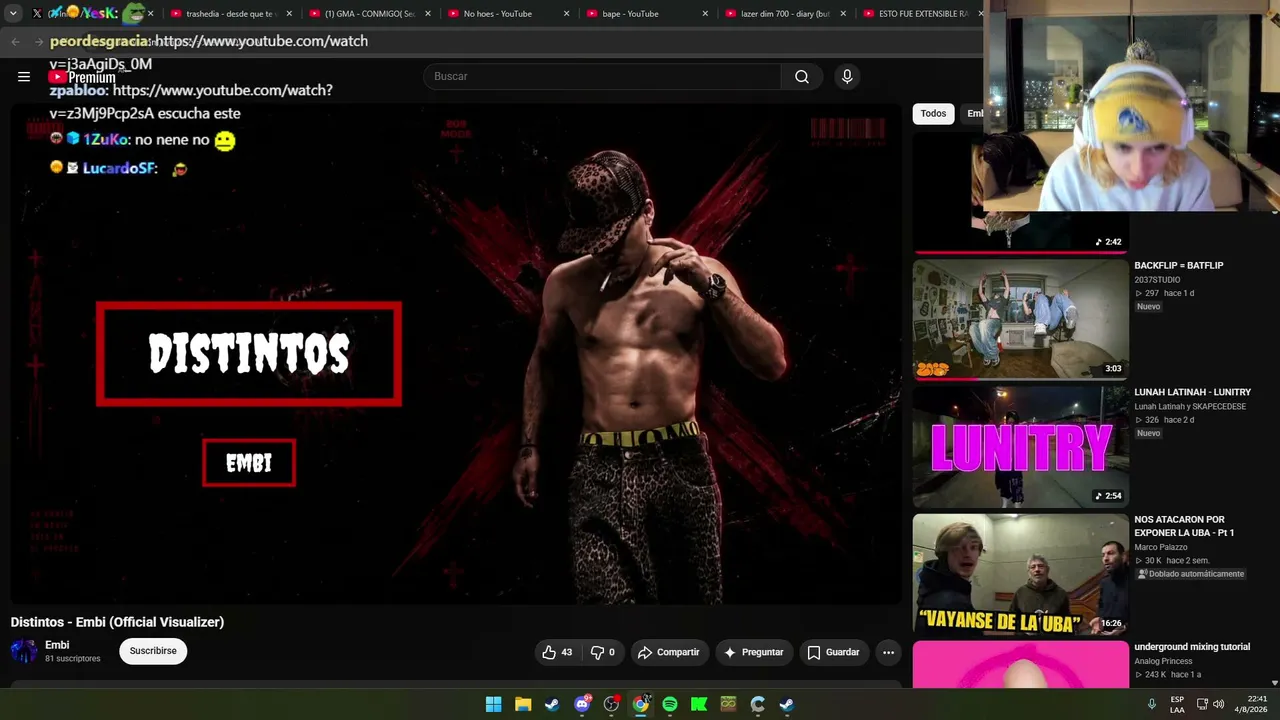Open Windows Start menu

click(494, 705)
